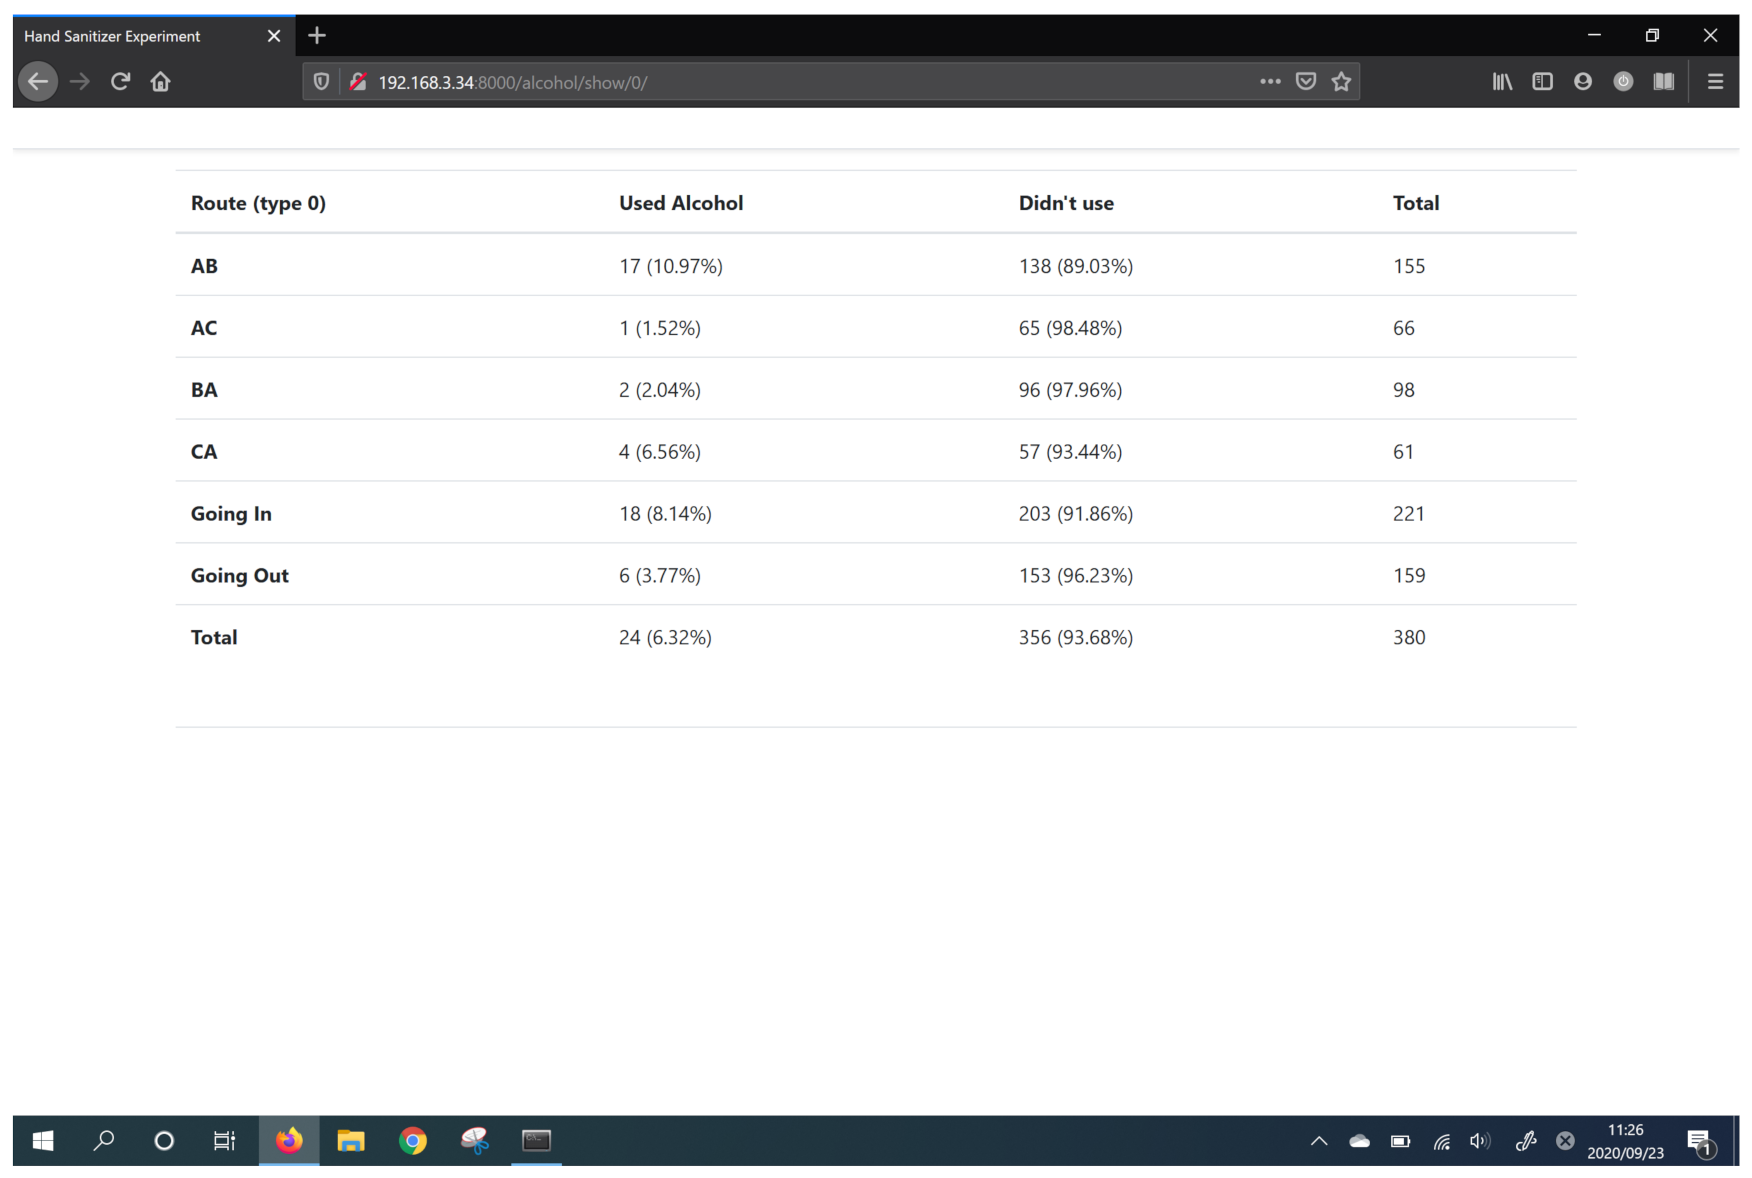
Task: Open the volume icon in system tray
Action: (x=1481, y=1140)
